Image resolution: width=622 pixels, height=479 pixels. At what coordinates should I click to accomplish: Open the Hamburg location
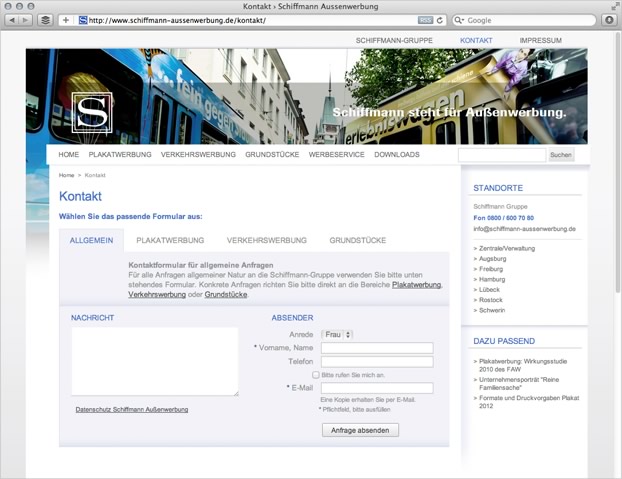492,280
